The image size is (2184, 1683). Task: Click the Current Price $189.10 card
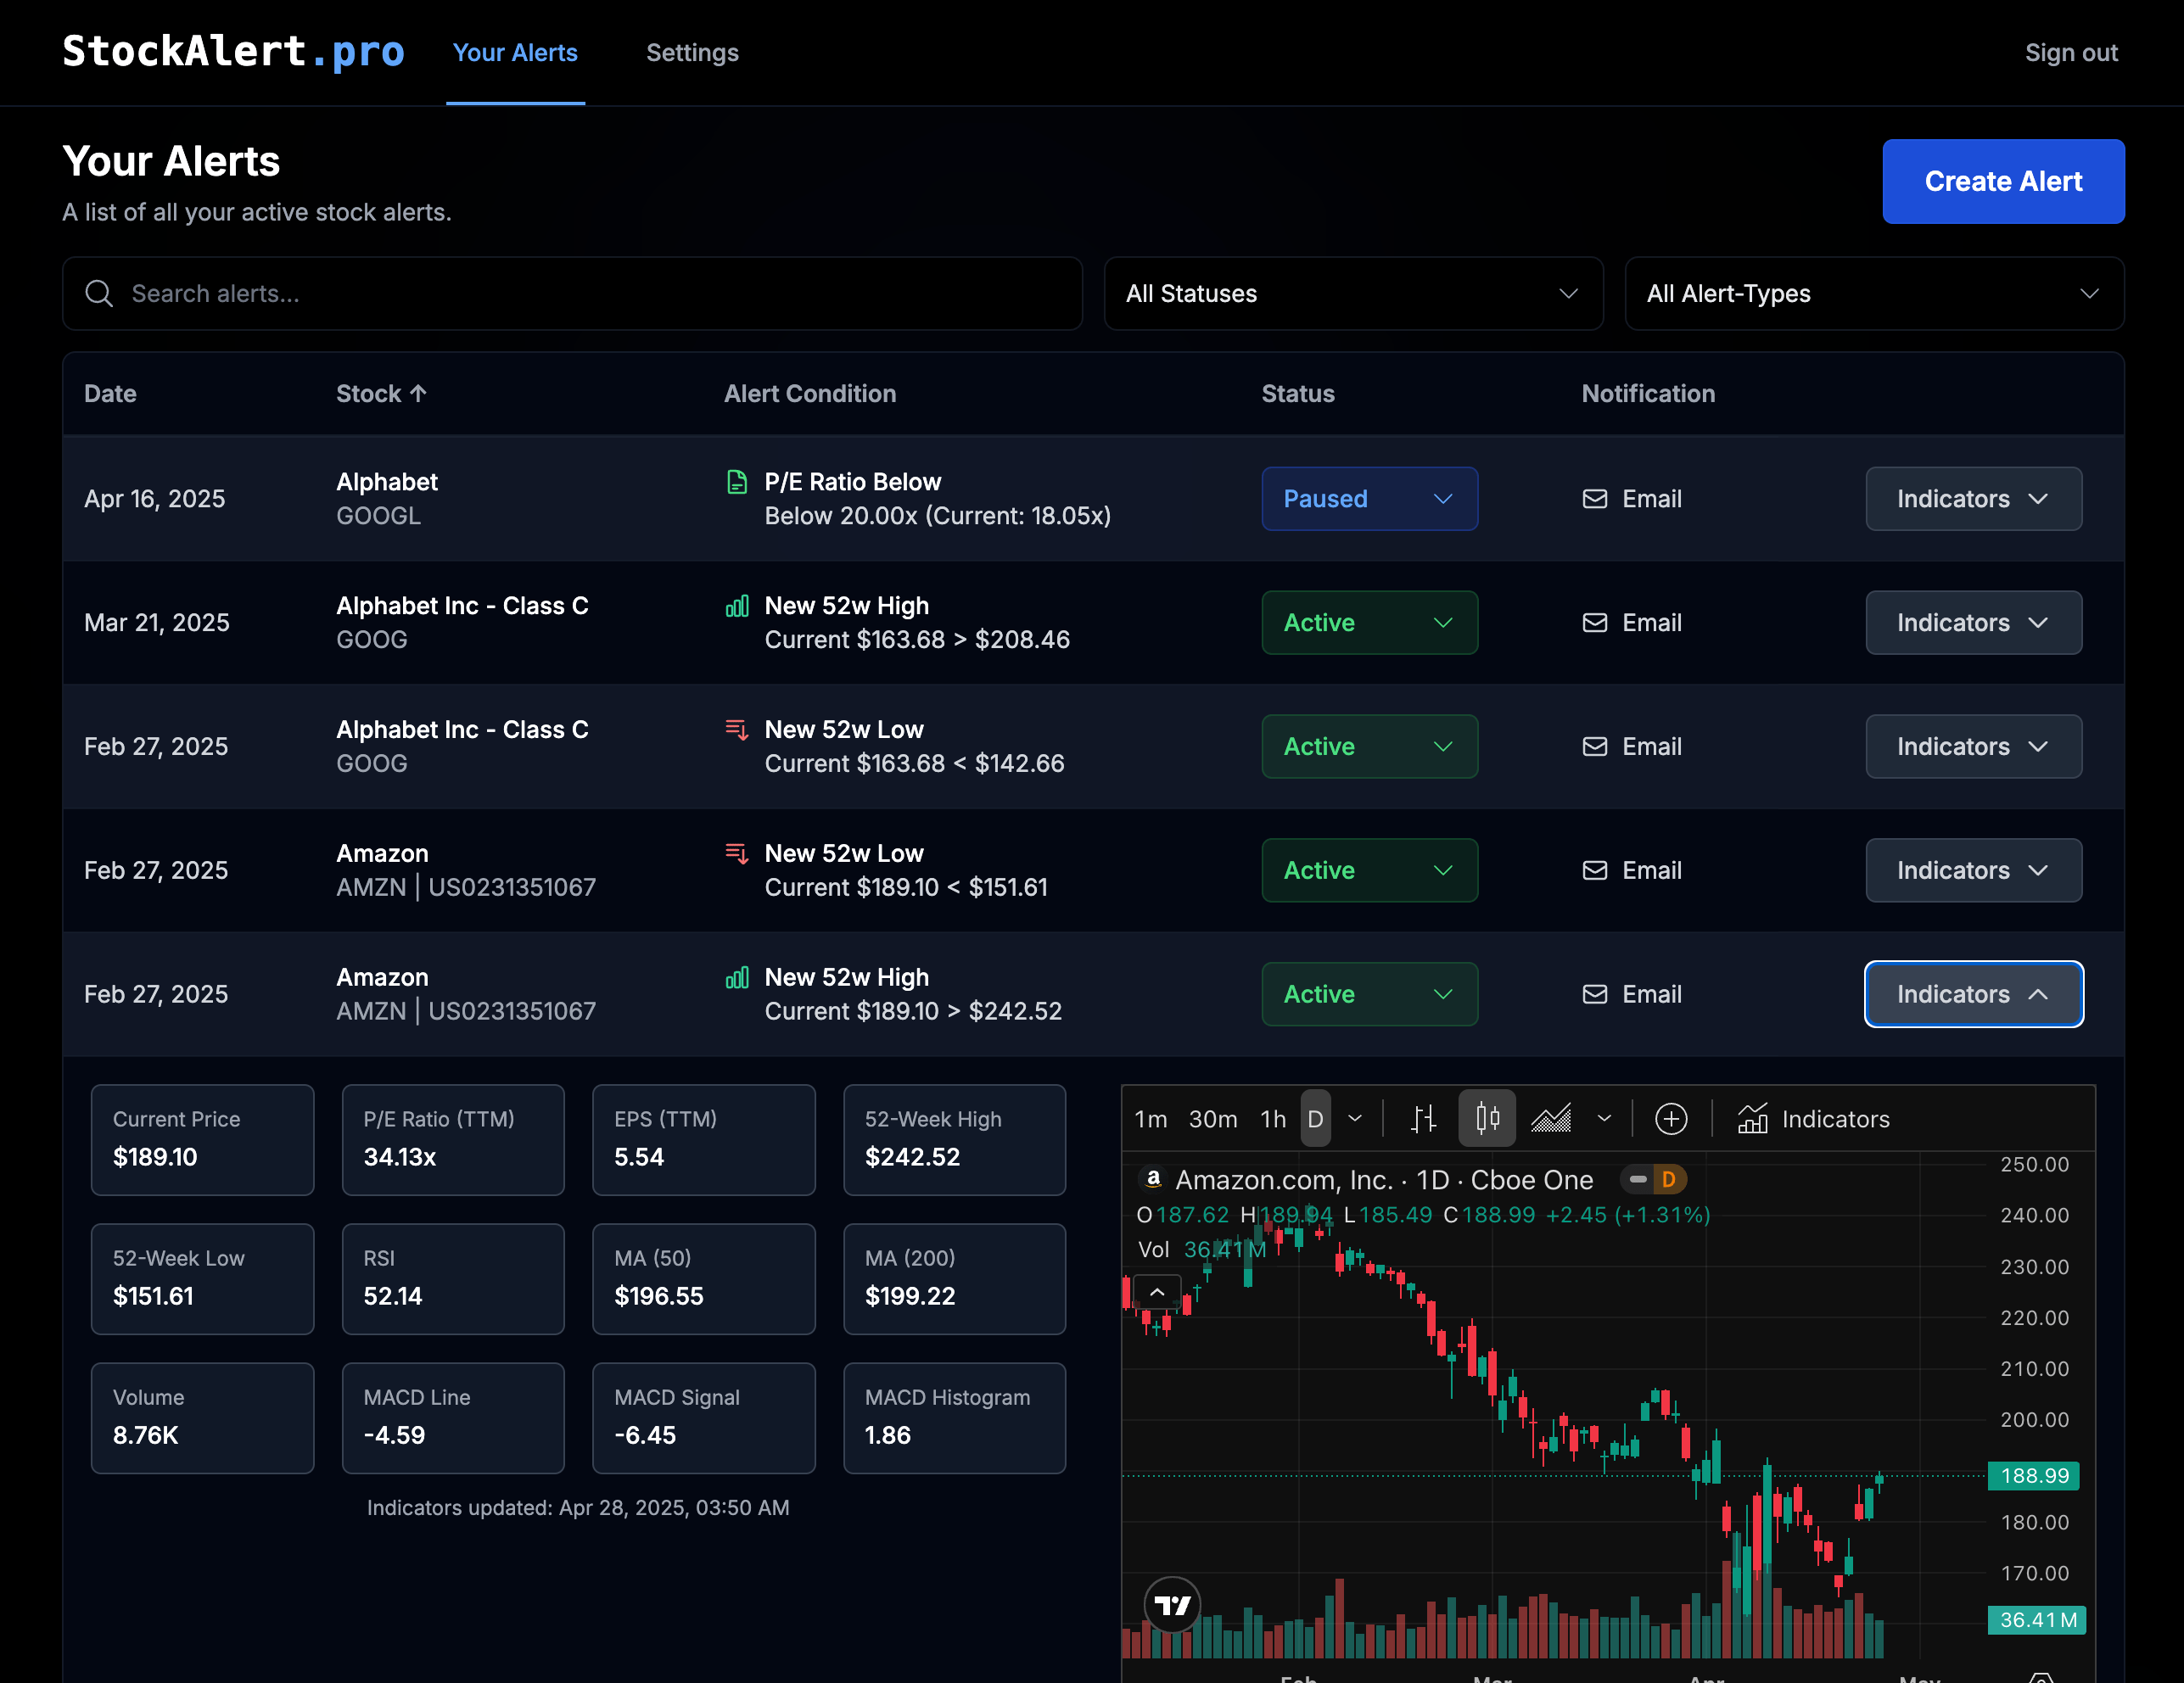click(x=202, y=1140)
